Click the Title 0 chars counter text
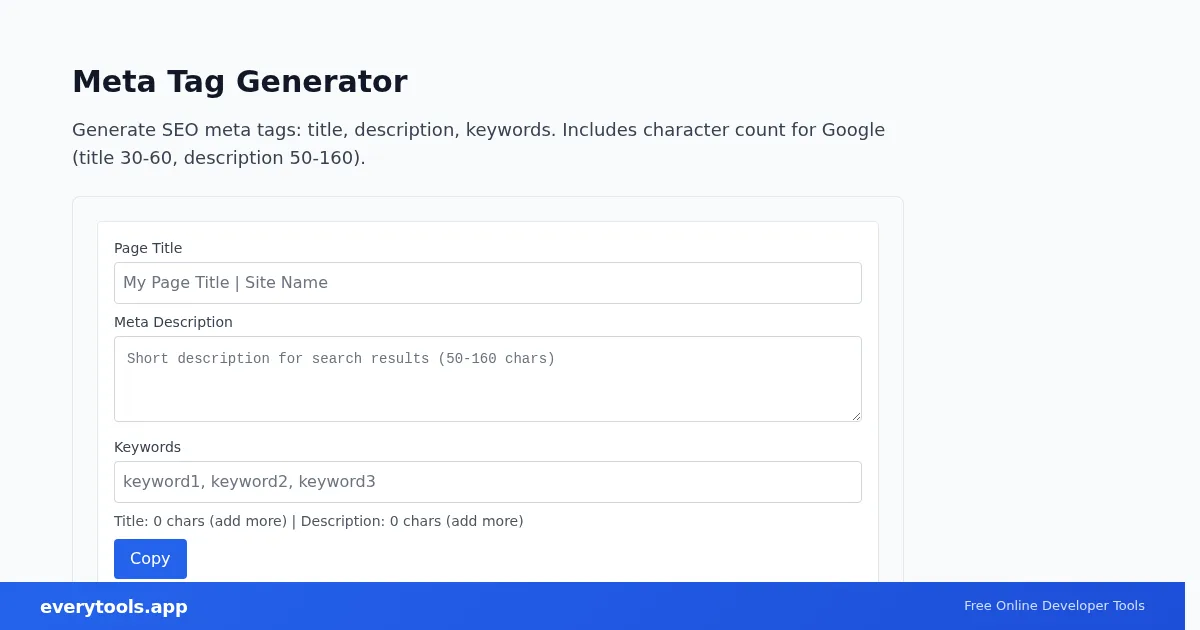This screenshot has height=630, width=1200. point(200,521)
